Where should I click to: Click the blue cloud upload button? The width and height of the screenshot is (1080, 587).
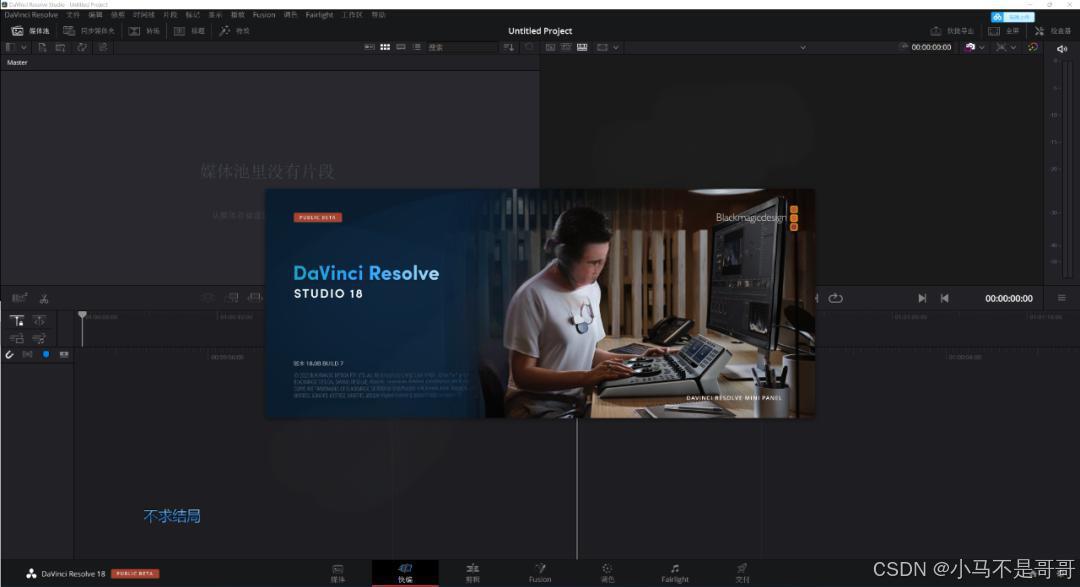coord(1012,17)
